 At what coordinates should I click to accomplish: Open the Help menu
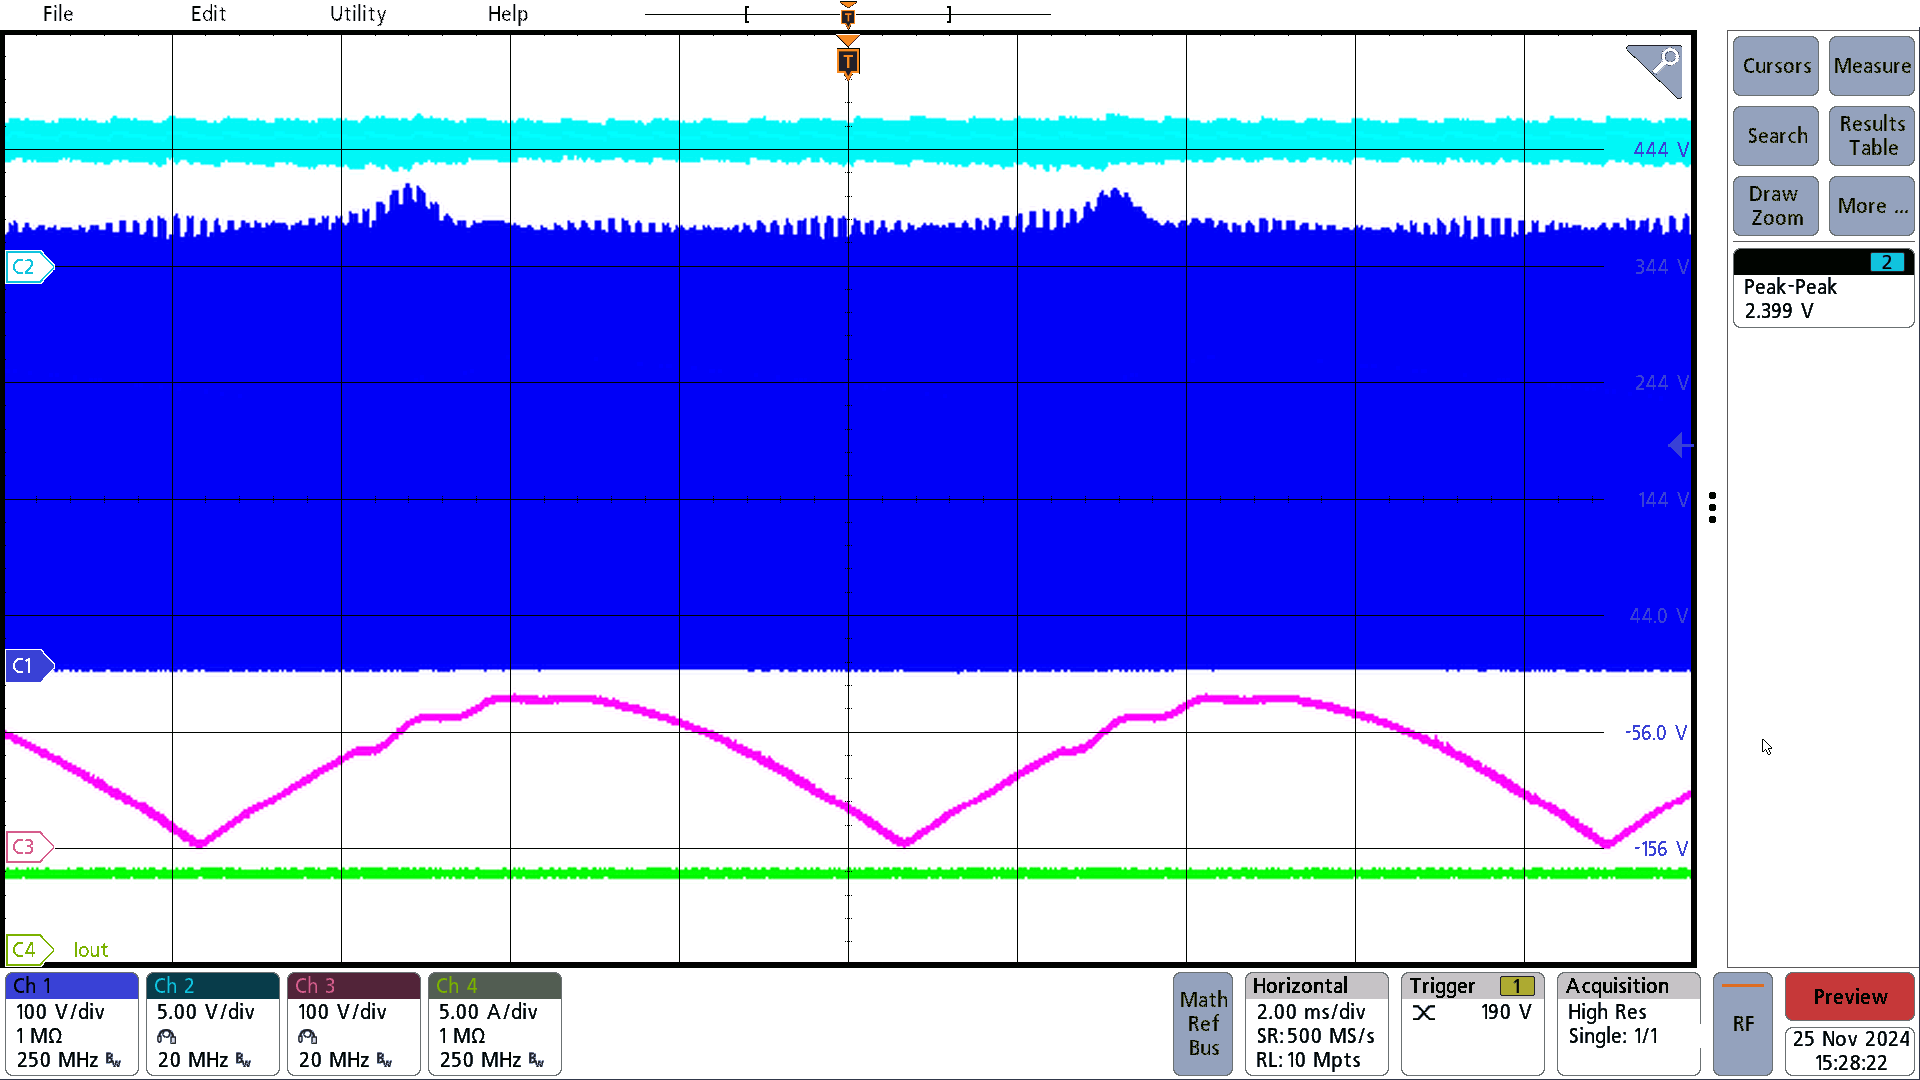pos(508,14)
